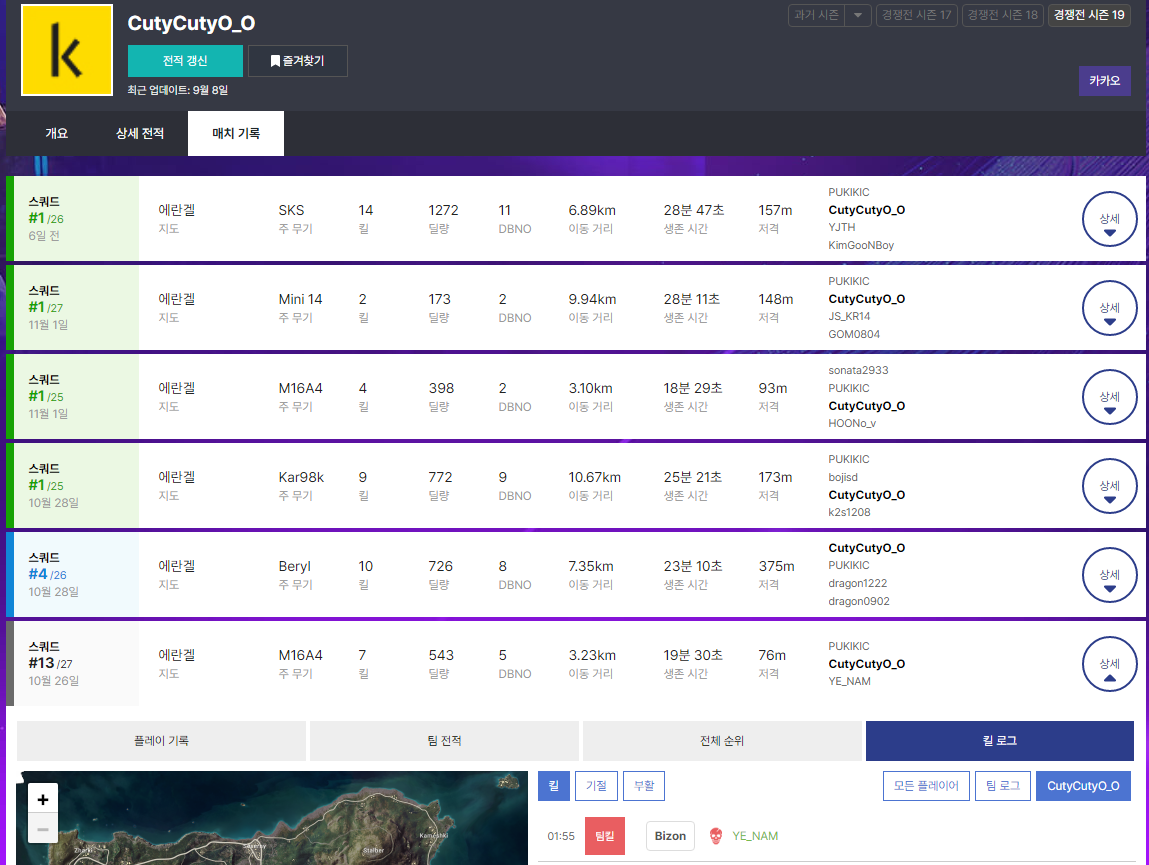
Task: Click the Bizon weapon tag
Action: point(670,836)
